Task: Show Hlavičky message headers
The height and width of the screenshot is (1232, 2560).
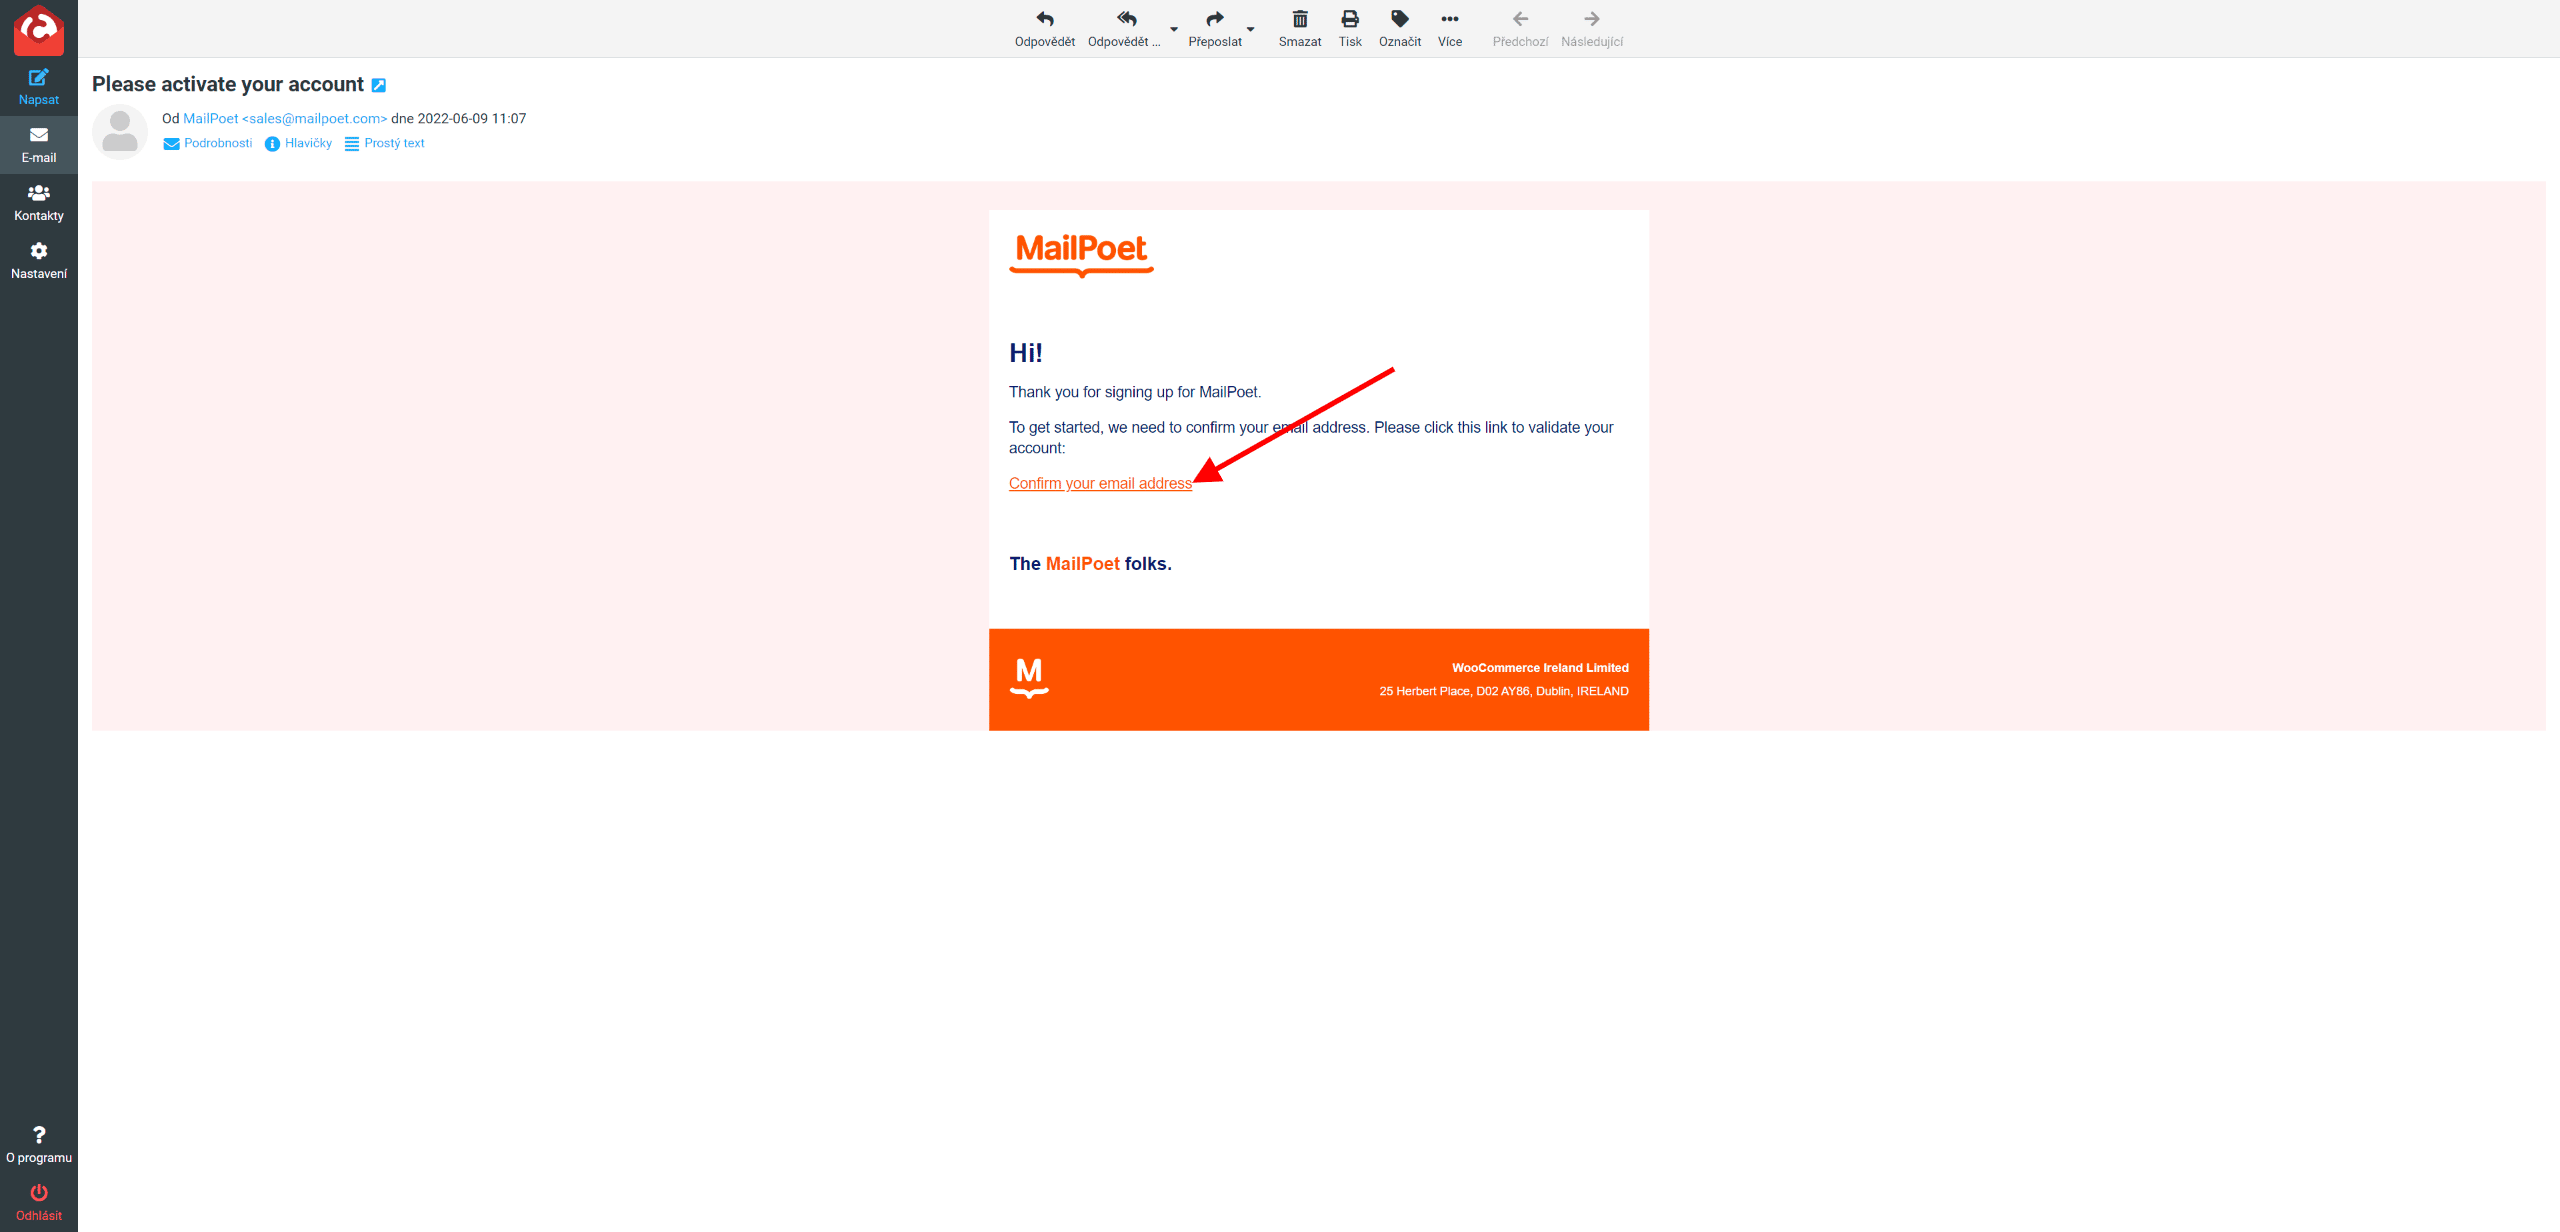Action: point(298,144)
